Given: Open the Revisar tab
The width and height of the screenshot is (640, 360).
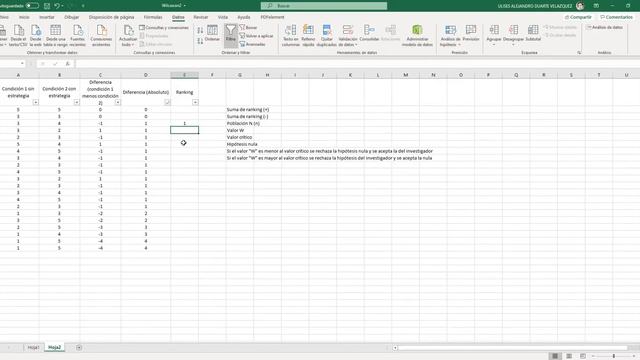Looking at the screenshot, I should [200, 17].
